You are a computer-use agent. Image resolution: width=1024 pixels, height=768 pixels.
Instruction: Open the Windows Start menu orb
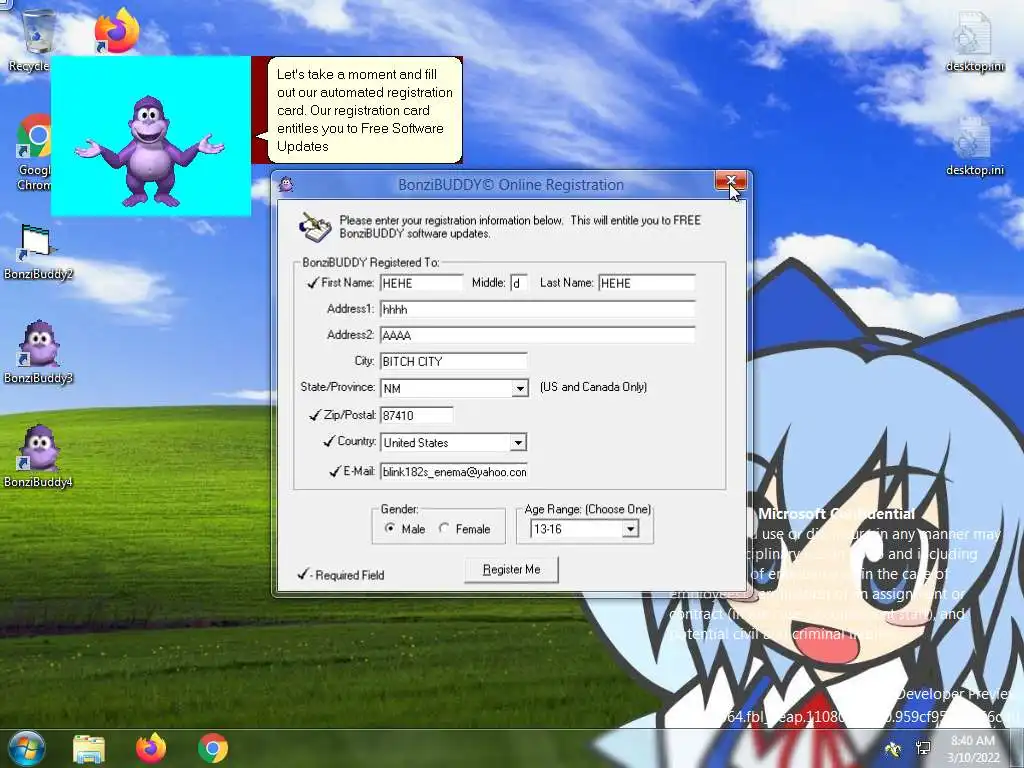coord(26,748)
